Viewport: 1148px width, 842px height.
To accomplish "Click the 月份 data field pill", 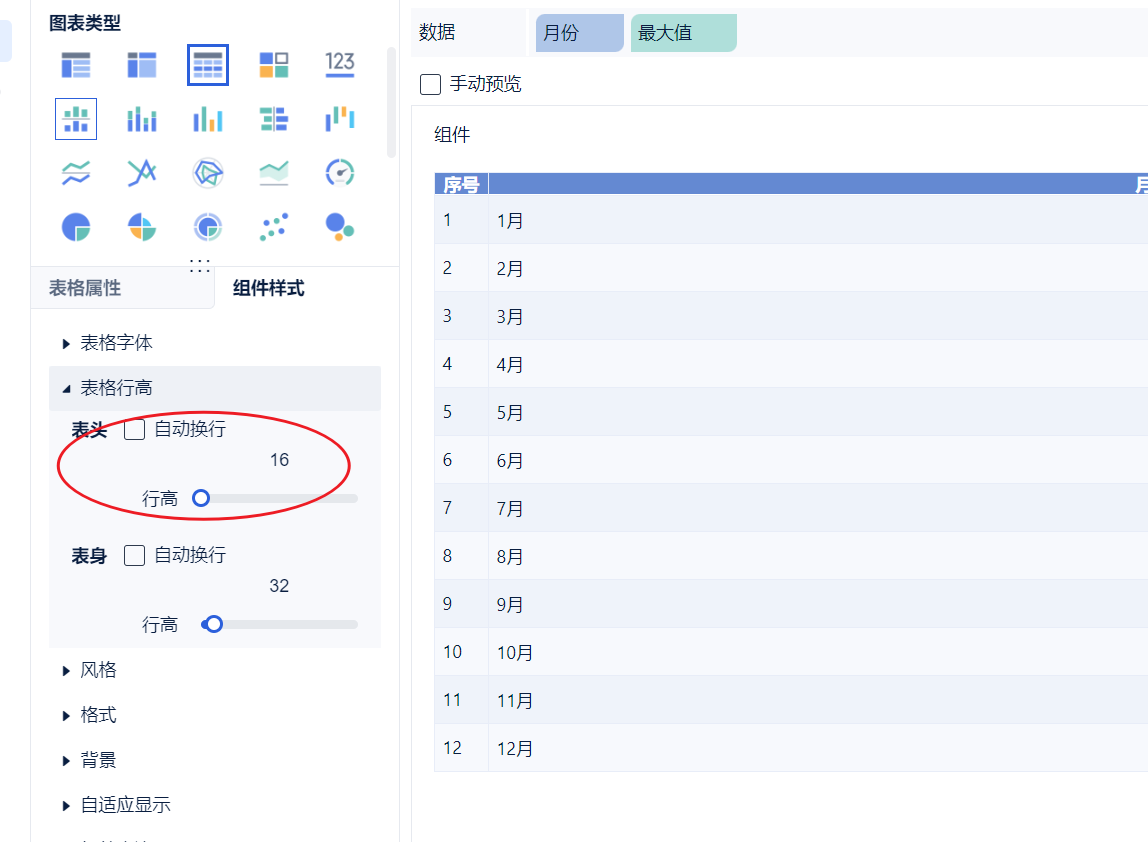I will coord(579,33).
